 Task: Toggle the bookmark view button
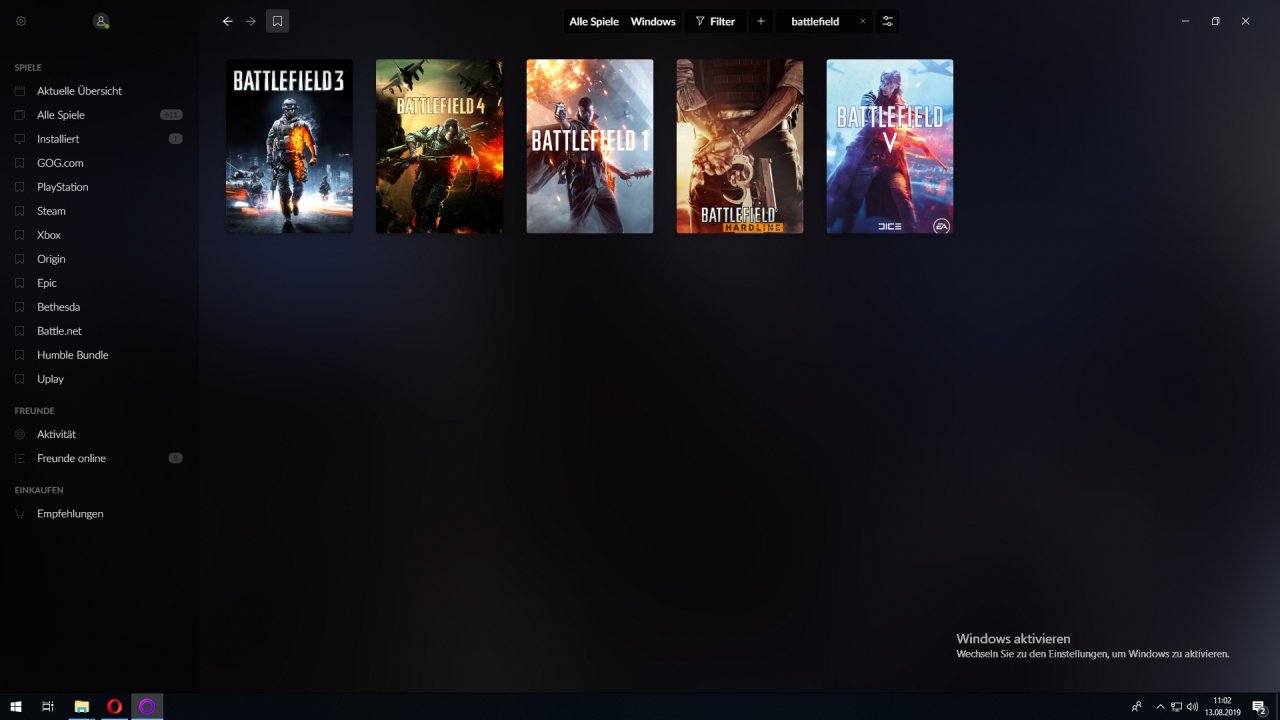point(277,21)
